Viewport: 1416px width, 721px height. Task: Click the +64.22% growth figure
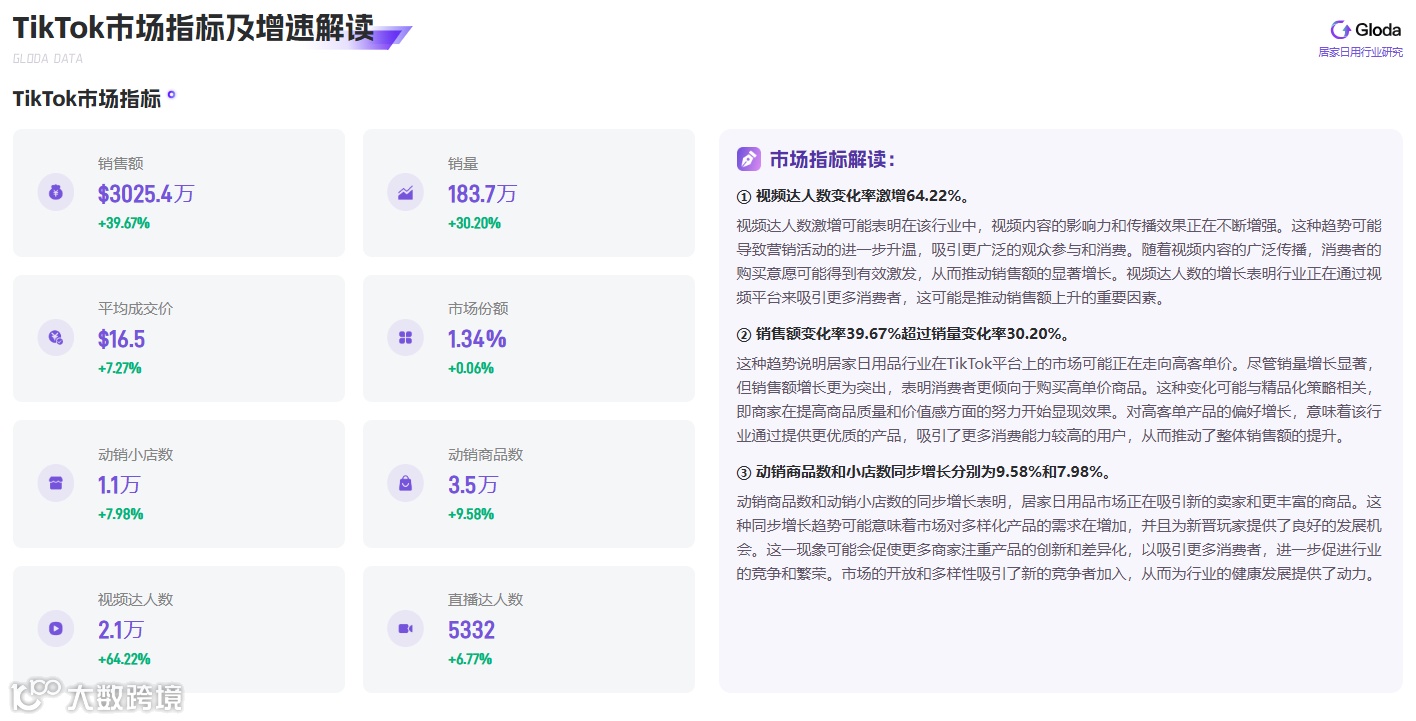[124, 659]
